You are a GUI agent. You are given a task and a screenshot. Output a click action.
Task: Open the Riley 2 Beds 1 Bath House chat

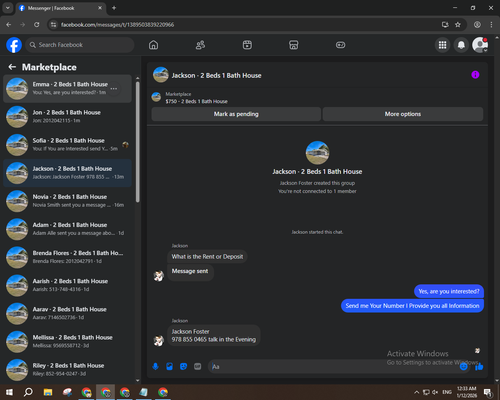coord(67,370)
